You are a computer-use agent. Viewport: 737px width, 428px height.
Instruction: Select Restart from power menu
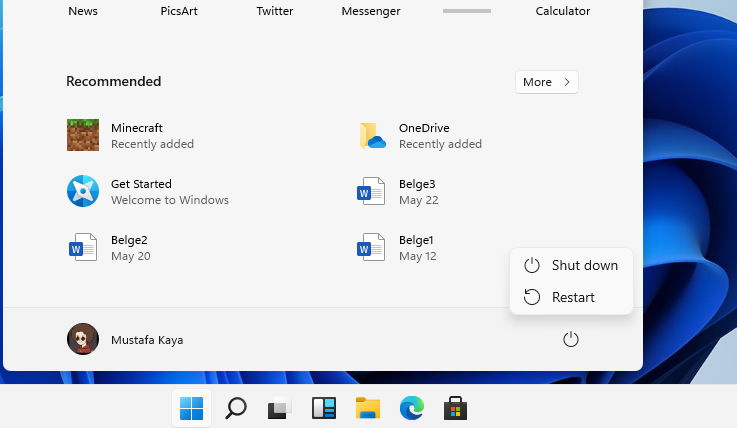tap(571, 297)
